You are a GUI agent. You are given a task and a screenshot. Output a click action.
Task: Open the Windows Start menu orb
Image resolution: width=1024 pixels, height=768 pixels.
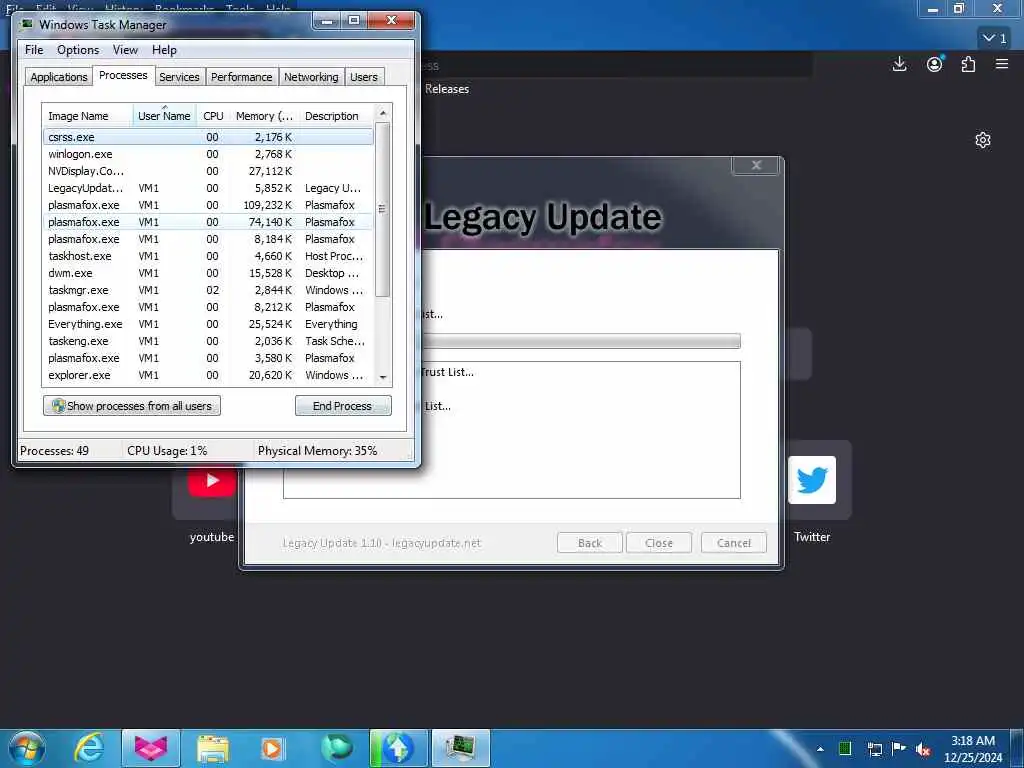[x=26, y=748]
